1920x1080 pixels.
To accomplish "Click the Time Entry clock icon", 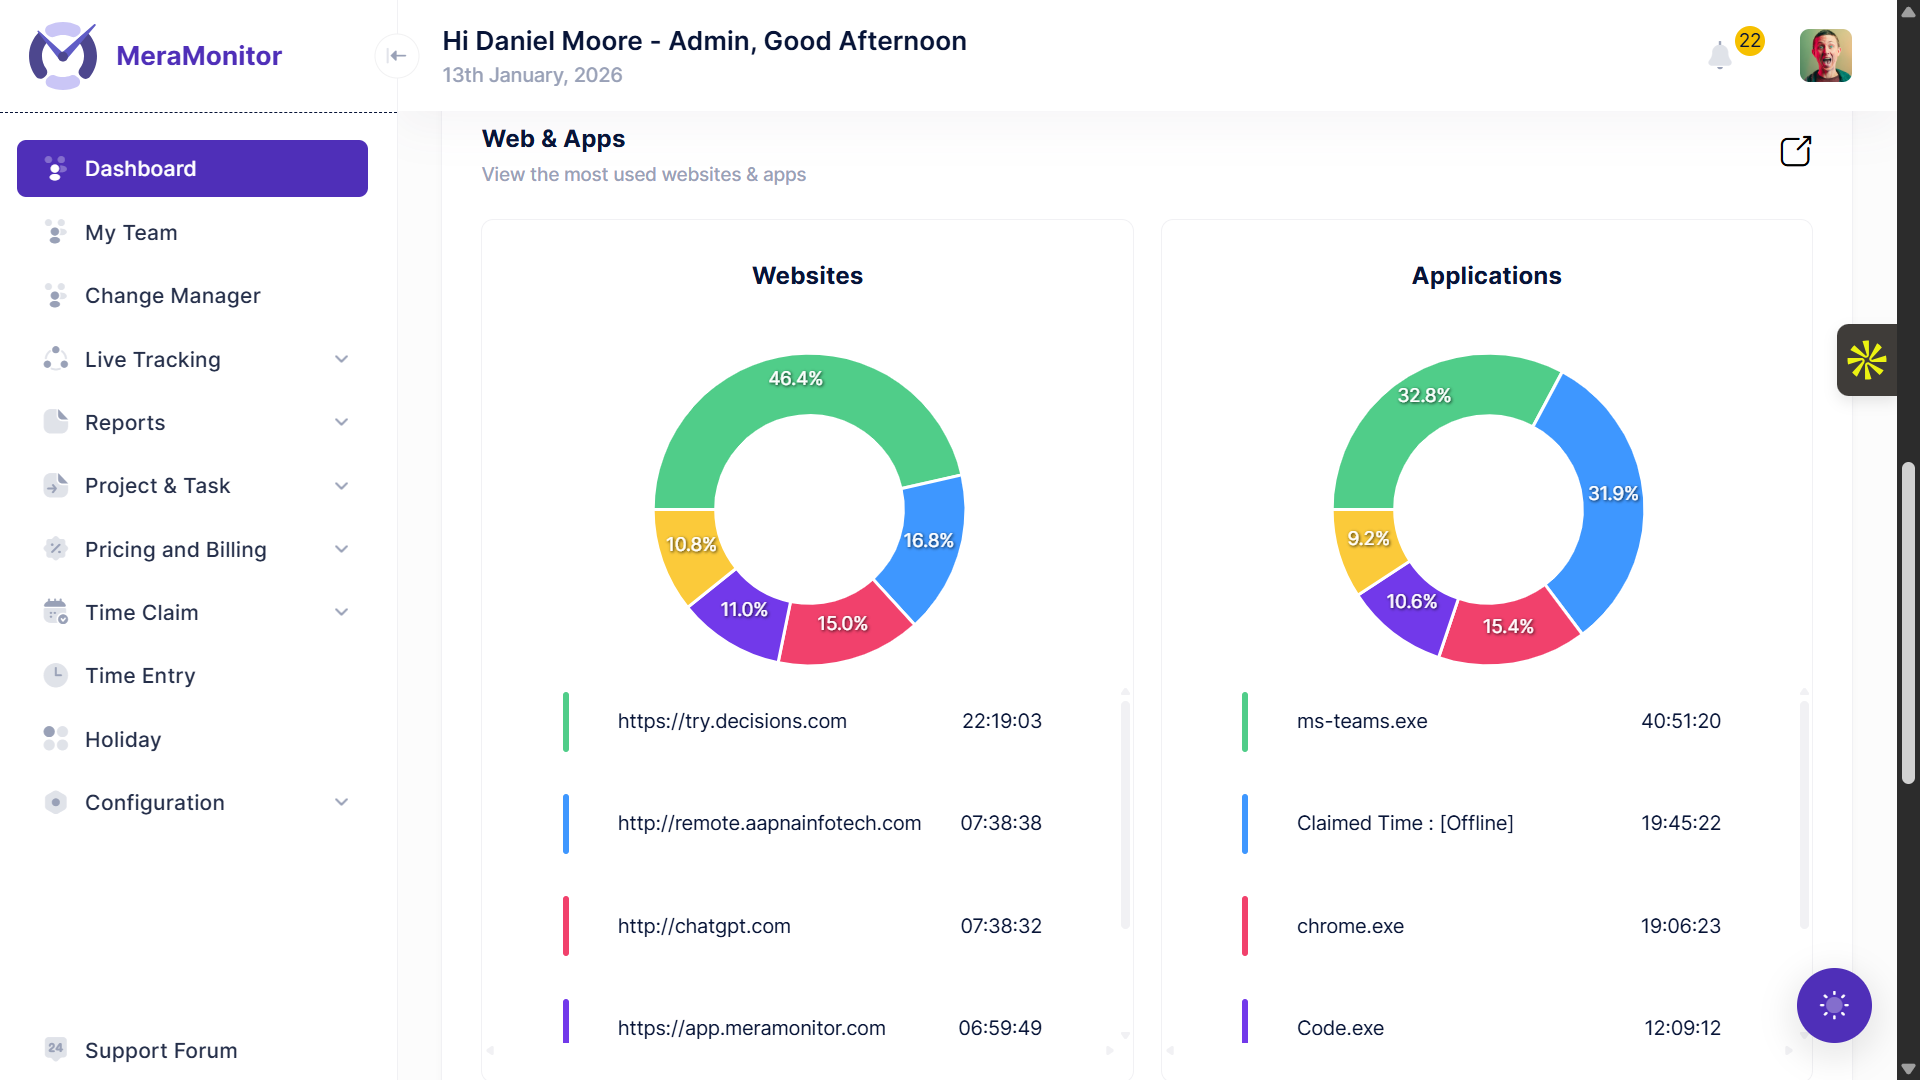I will 56,675.
